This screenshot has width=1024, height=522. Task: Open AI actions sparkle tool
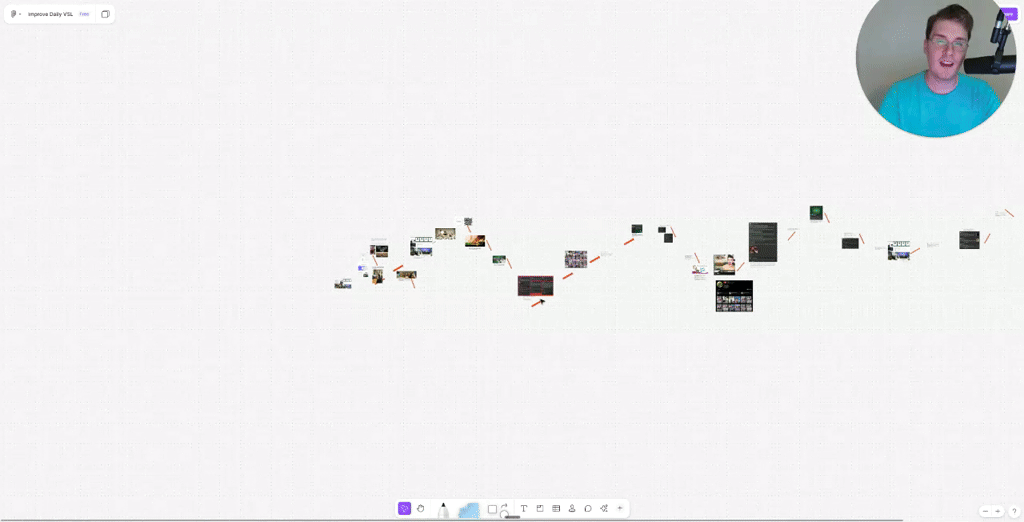[604, 508]
